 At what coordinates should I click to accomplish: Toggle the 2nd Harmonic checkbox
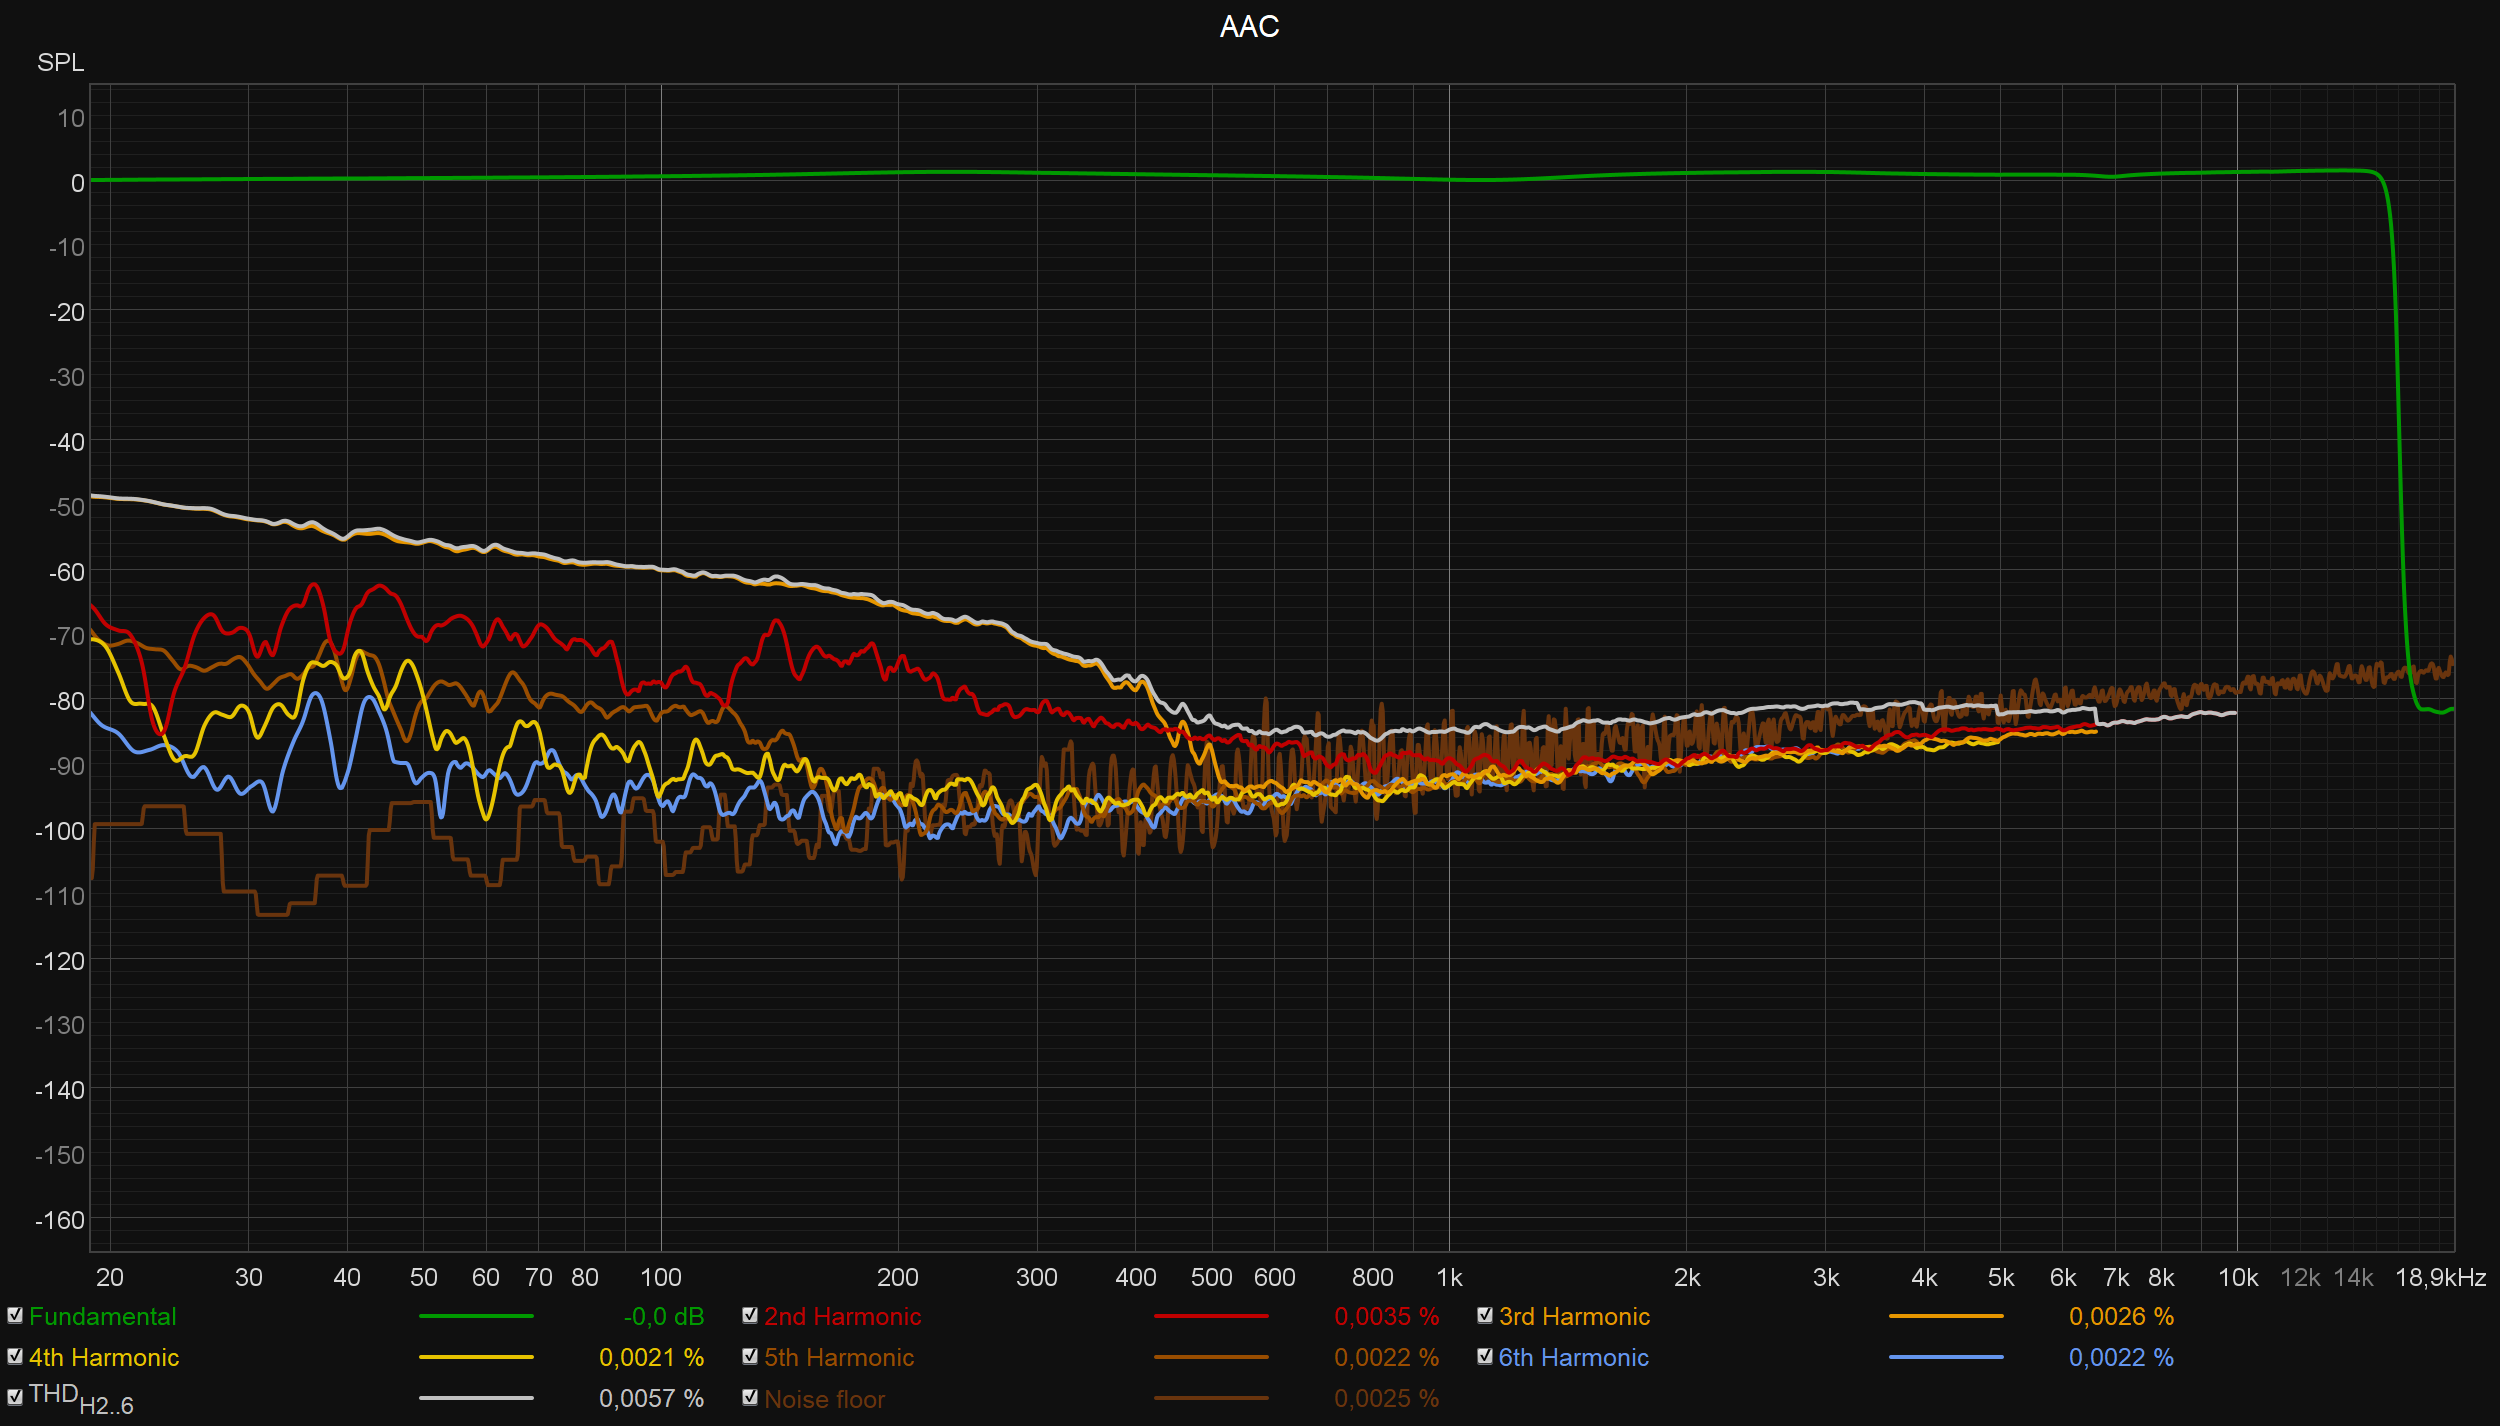[x=750, y=1316]
